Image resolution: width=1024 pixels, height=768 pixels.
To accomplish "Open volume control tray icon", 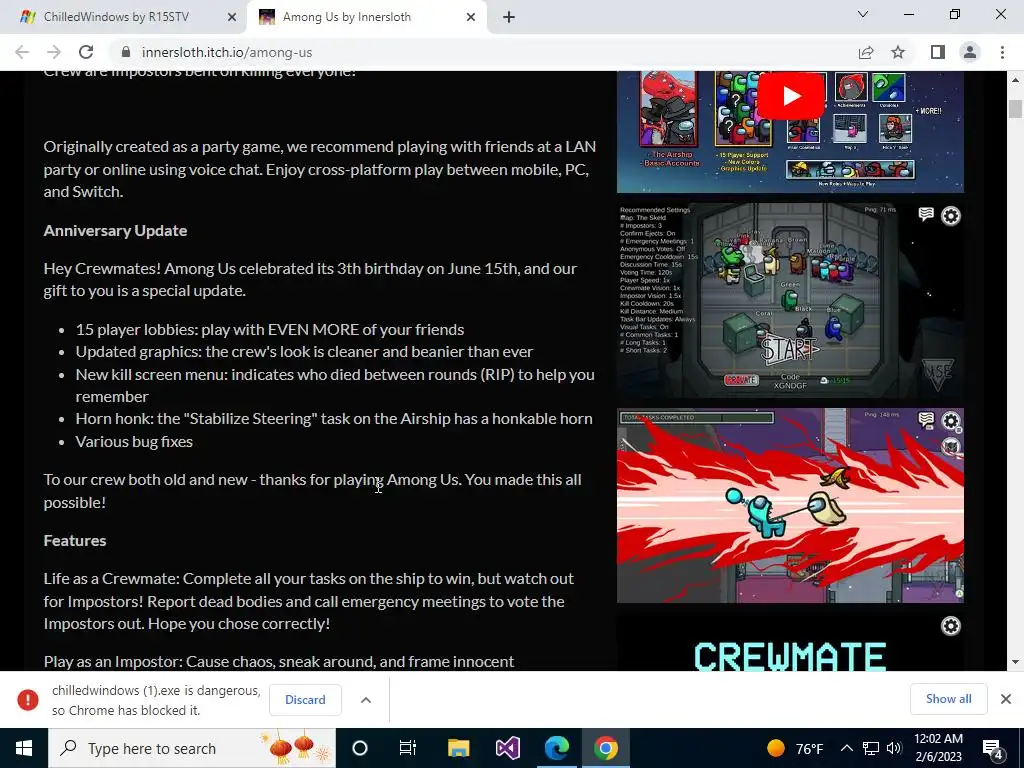I will [x=894, y=748].
